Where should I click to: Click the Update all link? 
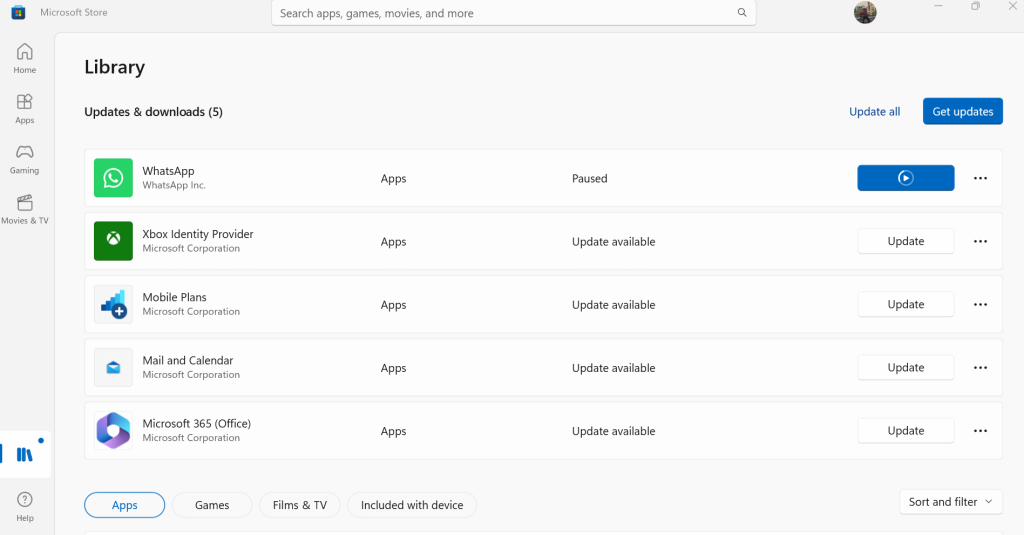coord(874,111)
